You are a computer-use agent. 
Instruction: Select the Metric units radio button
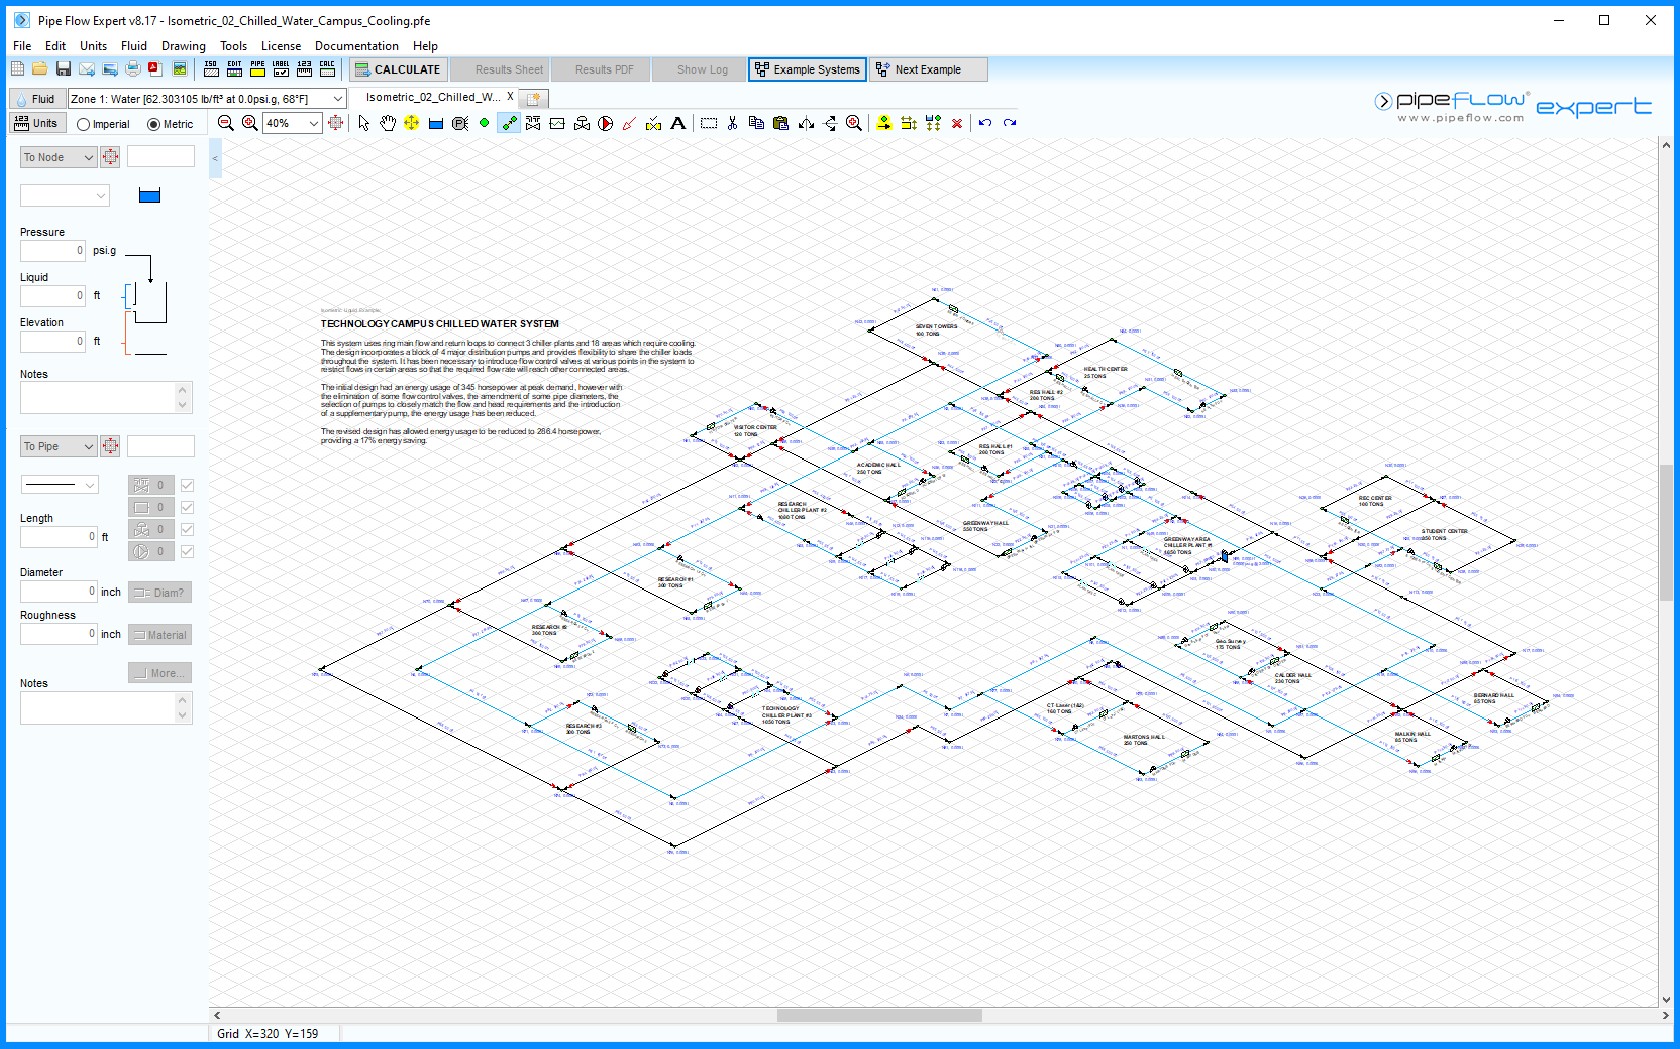(x=154, y=124)
